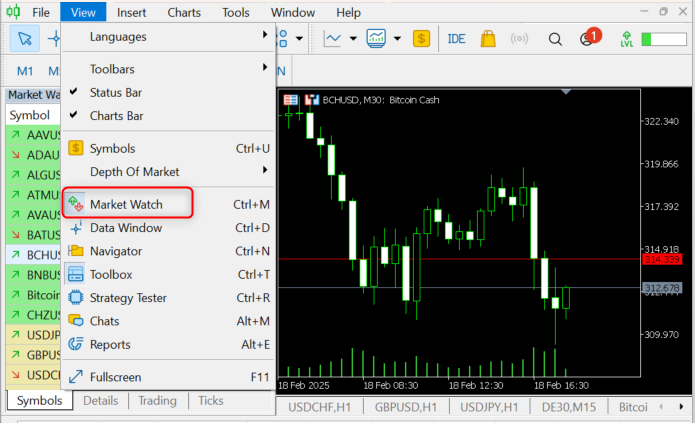Click the gold dollar symbols toolbar icon
Viewport: 695px width, 423px height.
[x=421, y=39]
